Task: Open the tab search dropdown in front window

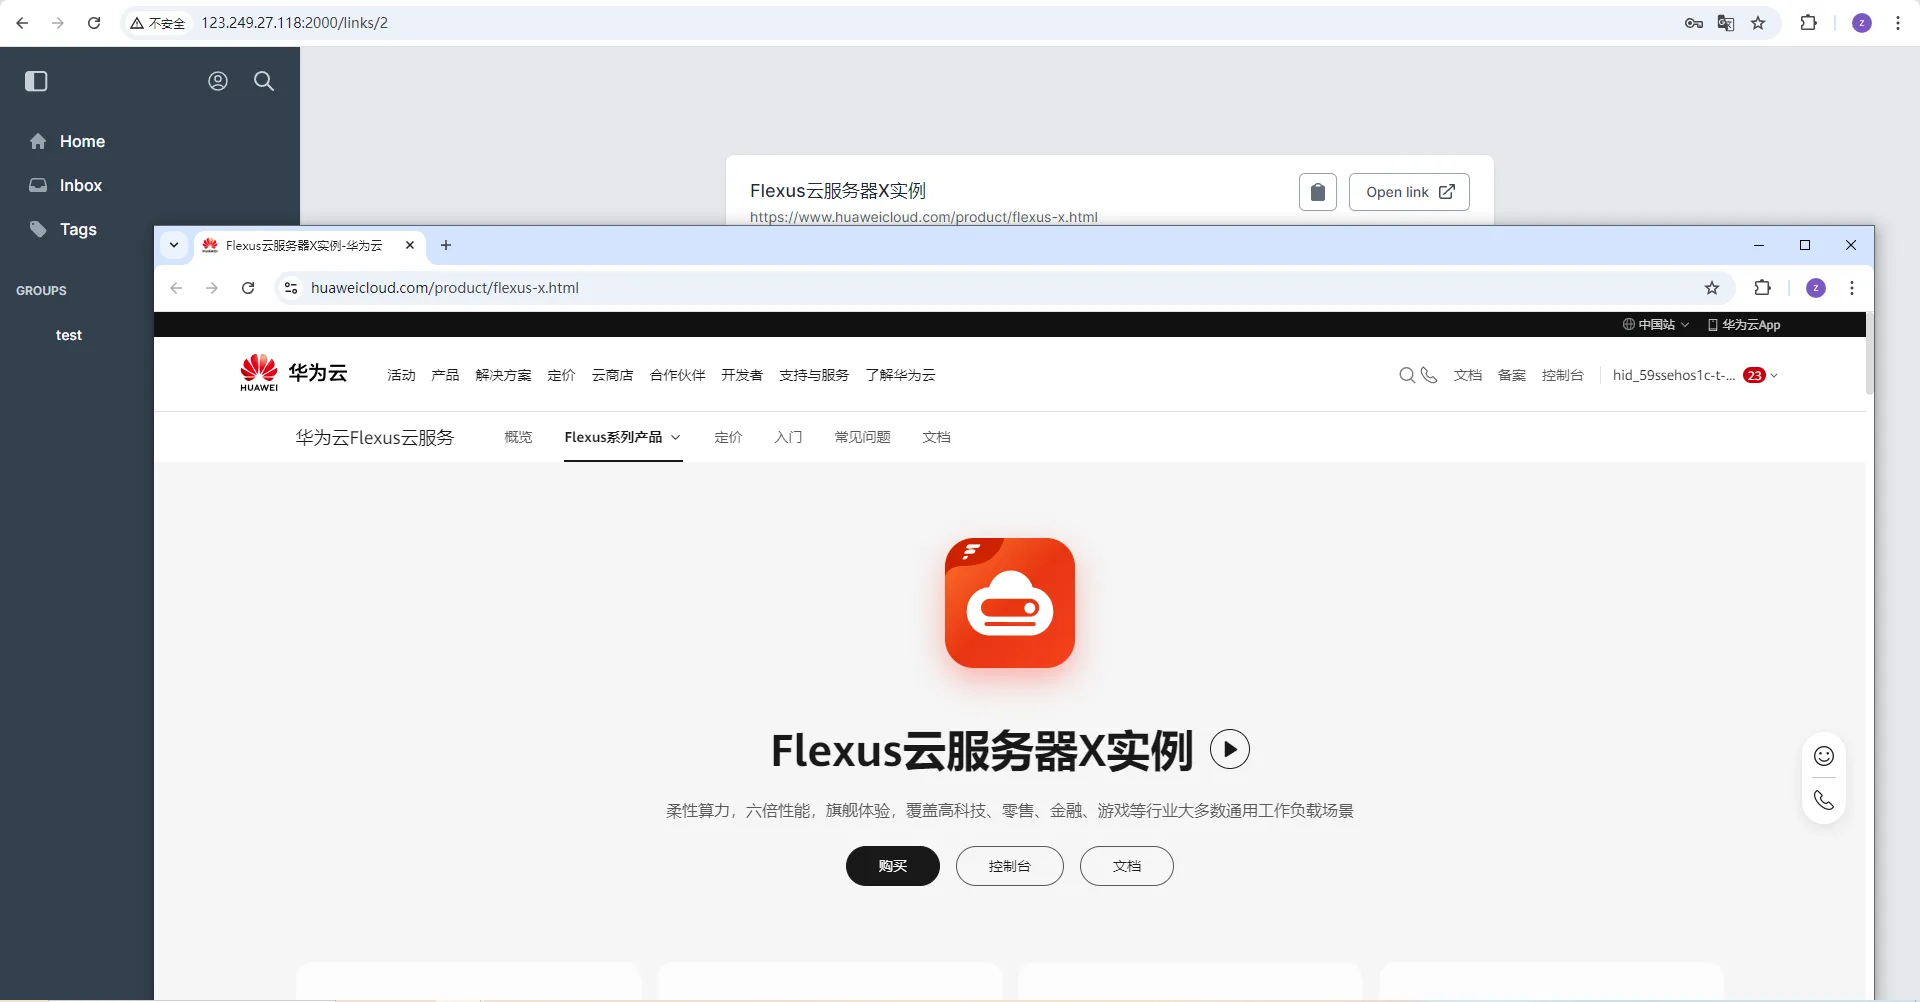Action: (x=174, y=245)
